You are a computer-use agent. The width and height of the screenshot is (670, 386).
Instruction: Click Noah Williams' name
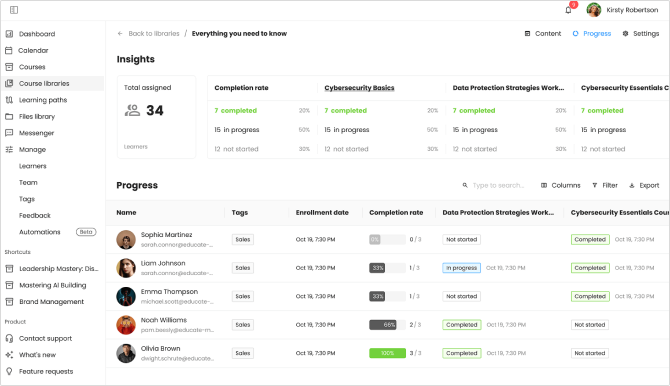click(164, 320)
